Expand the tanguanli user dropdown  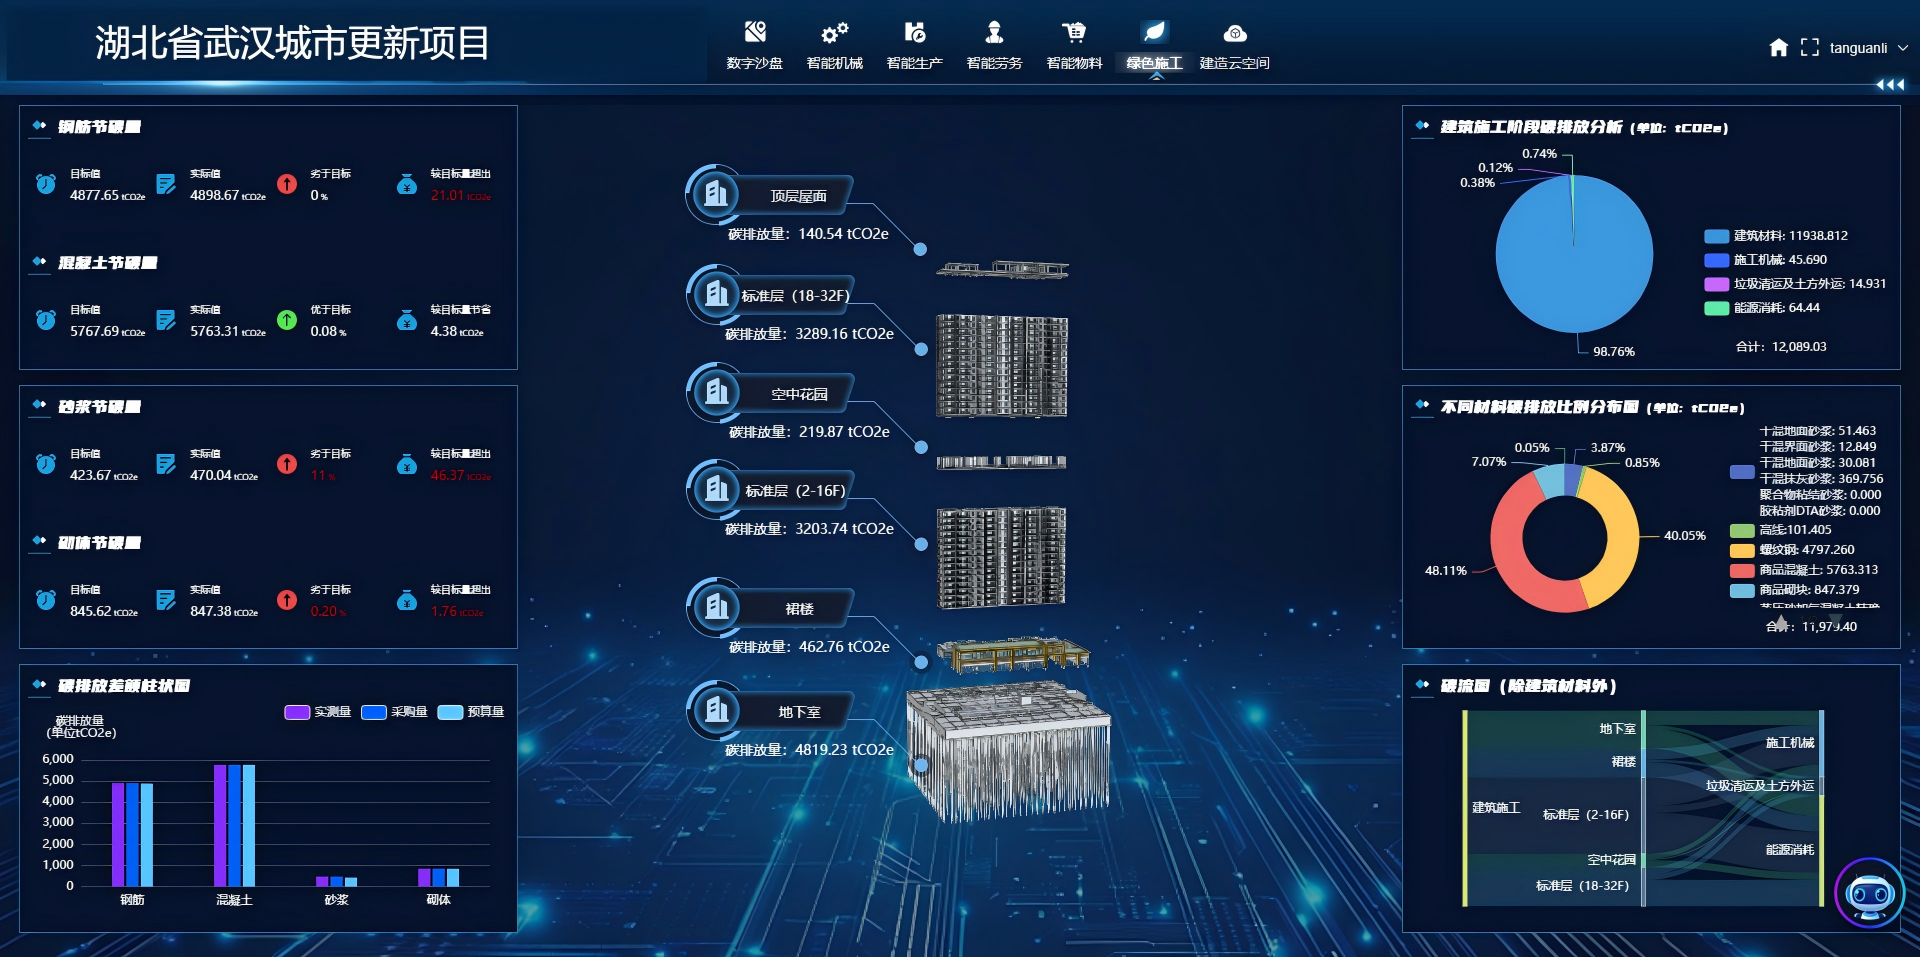point(1902,47)
